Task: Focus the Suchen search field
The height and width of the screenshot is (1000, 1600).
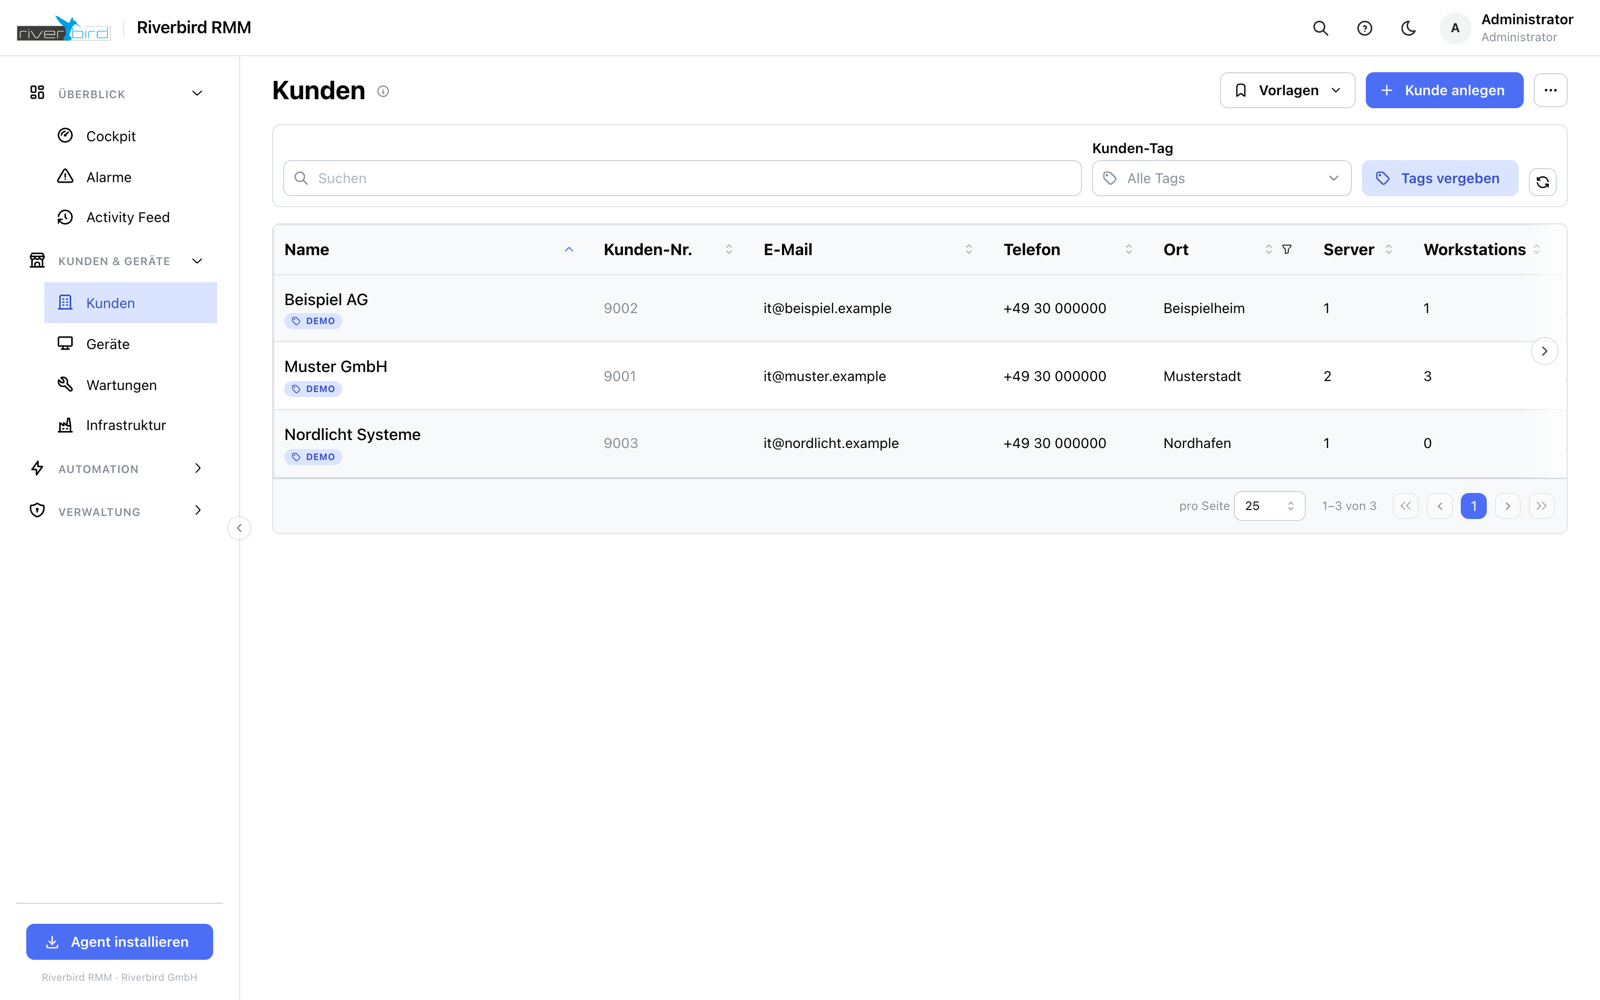Action: point(682,178)
